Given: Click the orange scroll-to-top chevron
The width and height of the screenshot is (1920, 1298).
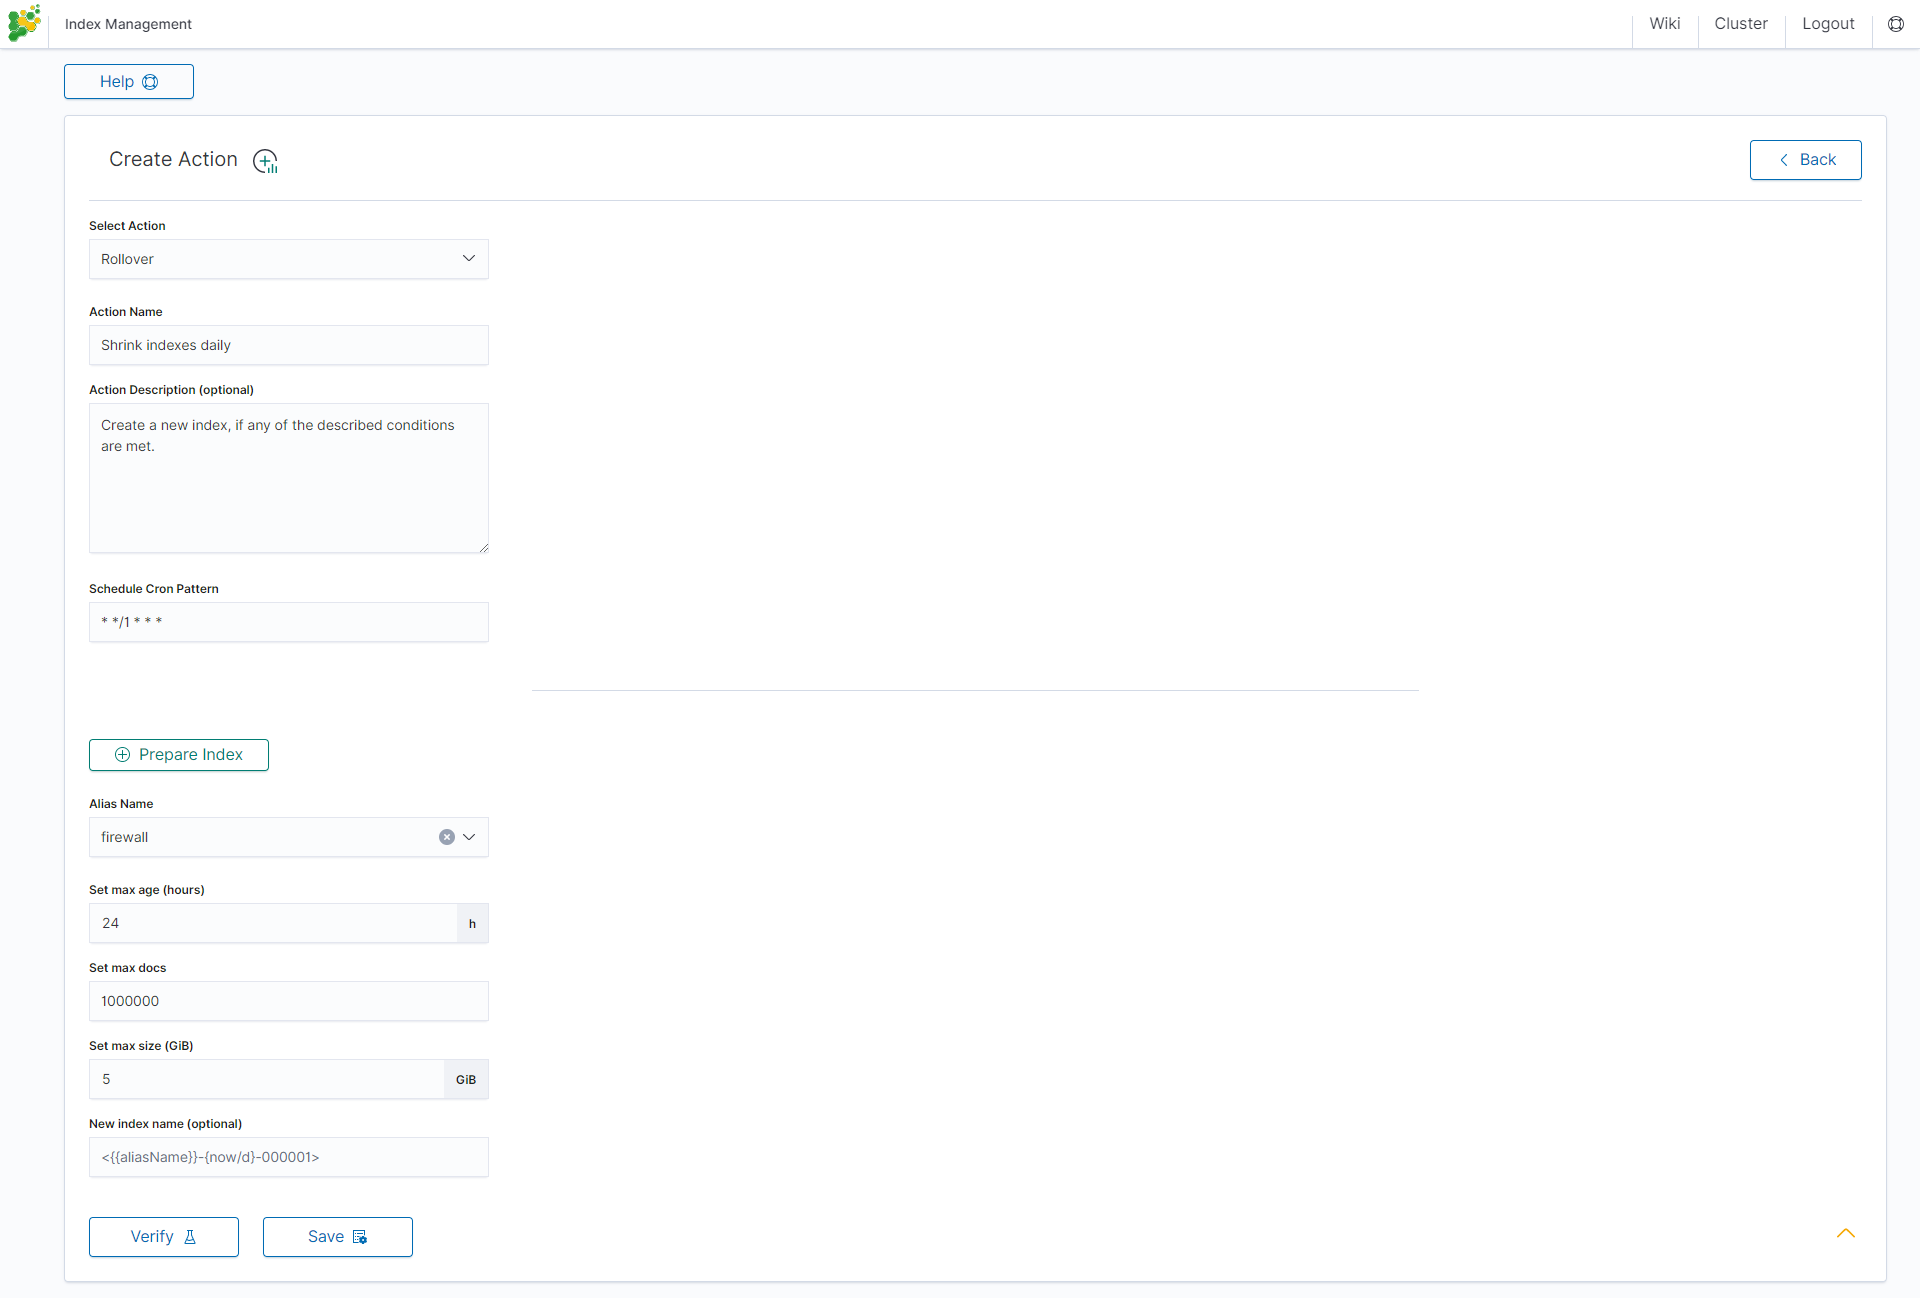Looking at the screenshot, I should click(1845, 1233).
